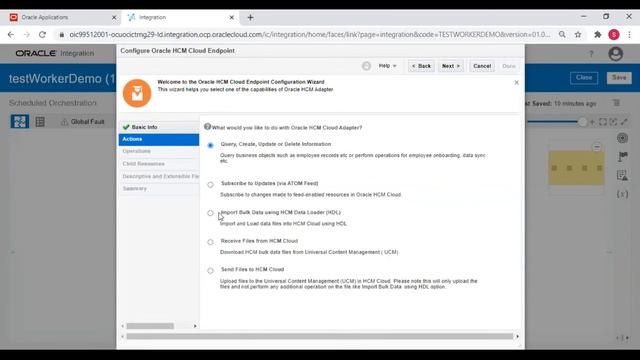Click the help question icon beside the prompt
This screenshot has height=360, width=640.
[207, 127]
